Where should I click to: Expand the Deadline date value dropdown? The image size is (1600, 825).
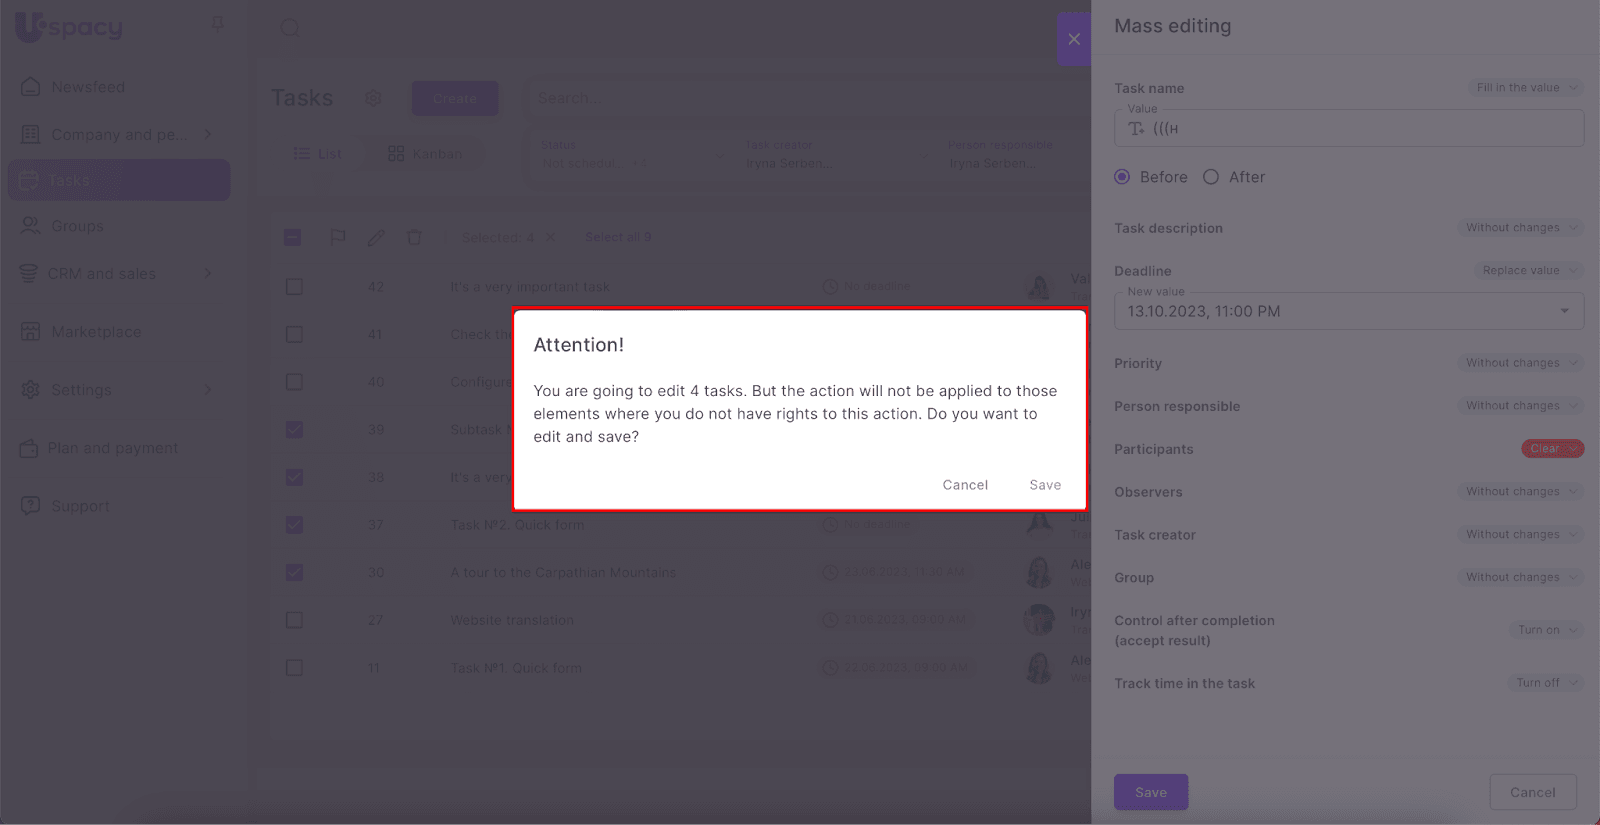[x=1564, y=311]
